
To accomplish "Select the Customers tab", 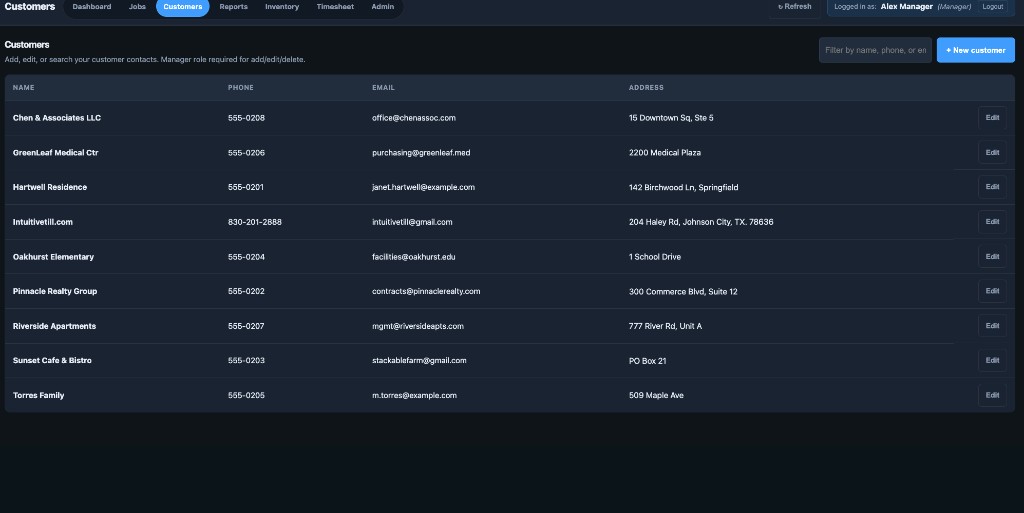I will pyautogui.click(x=183, y=7).
